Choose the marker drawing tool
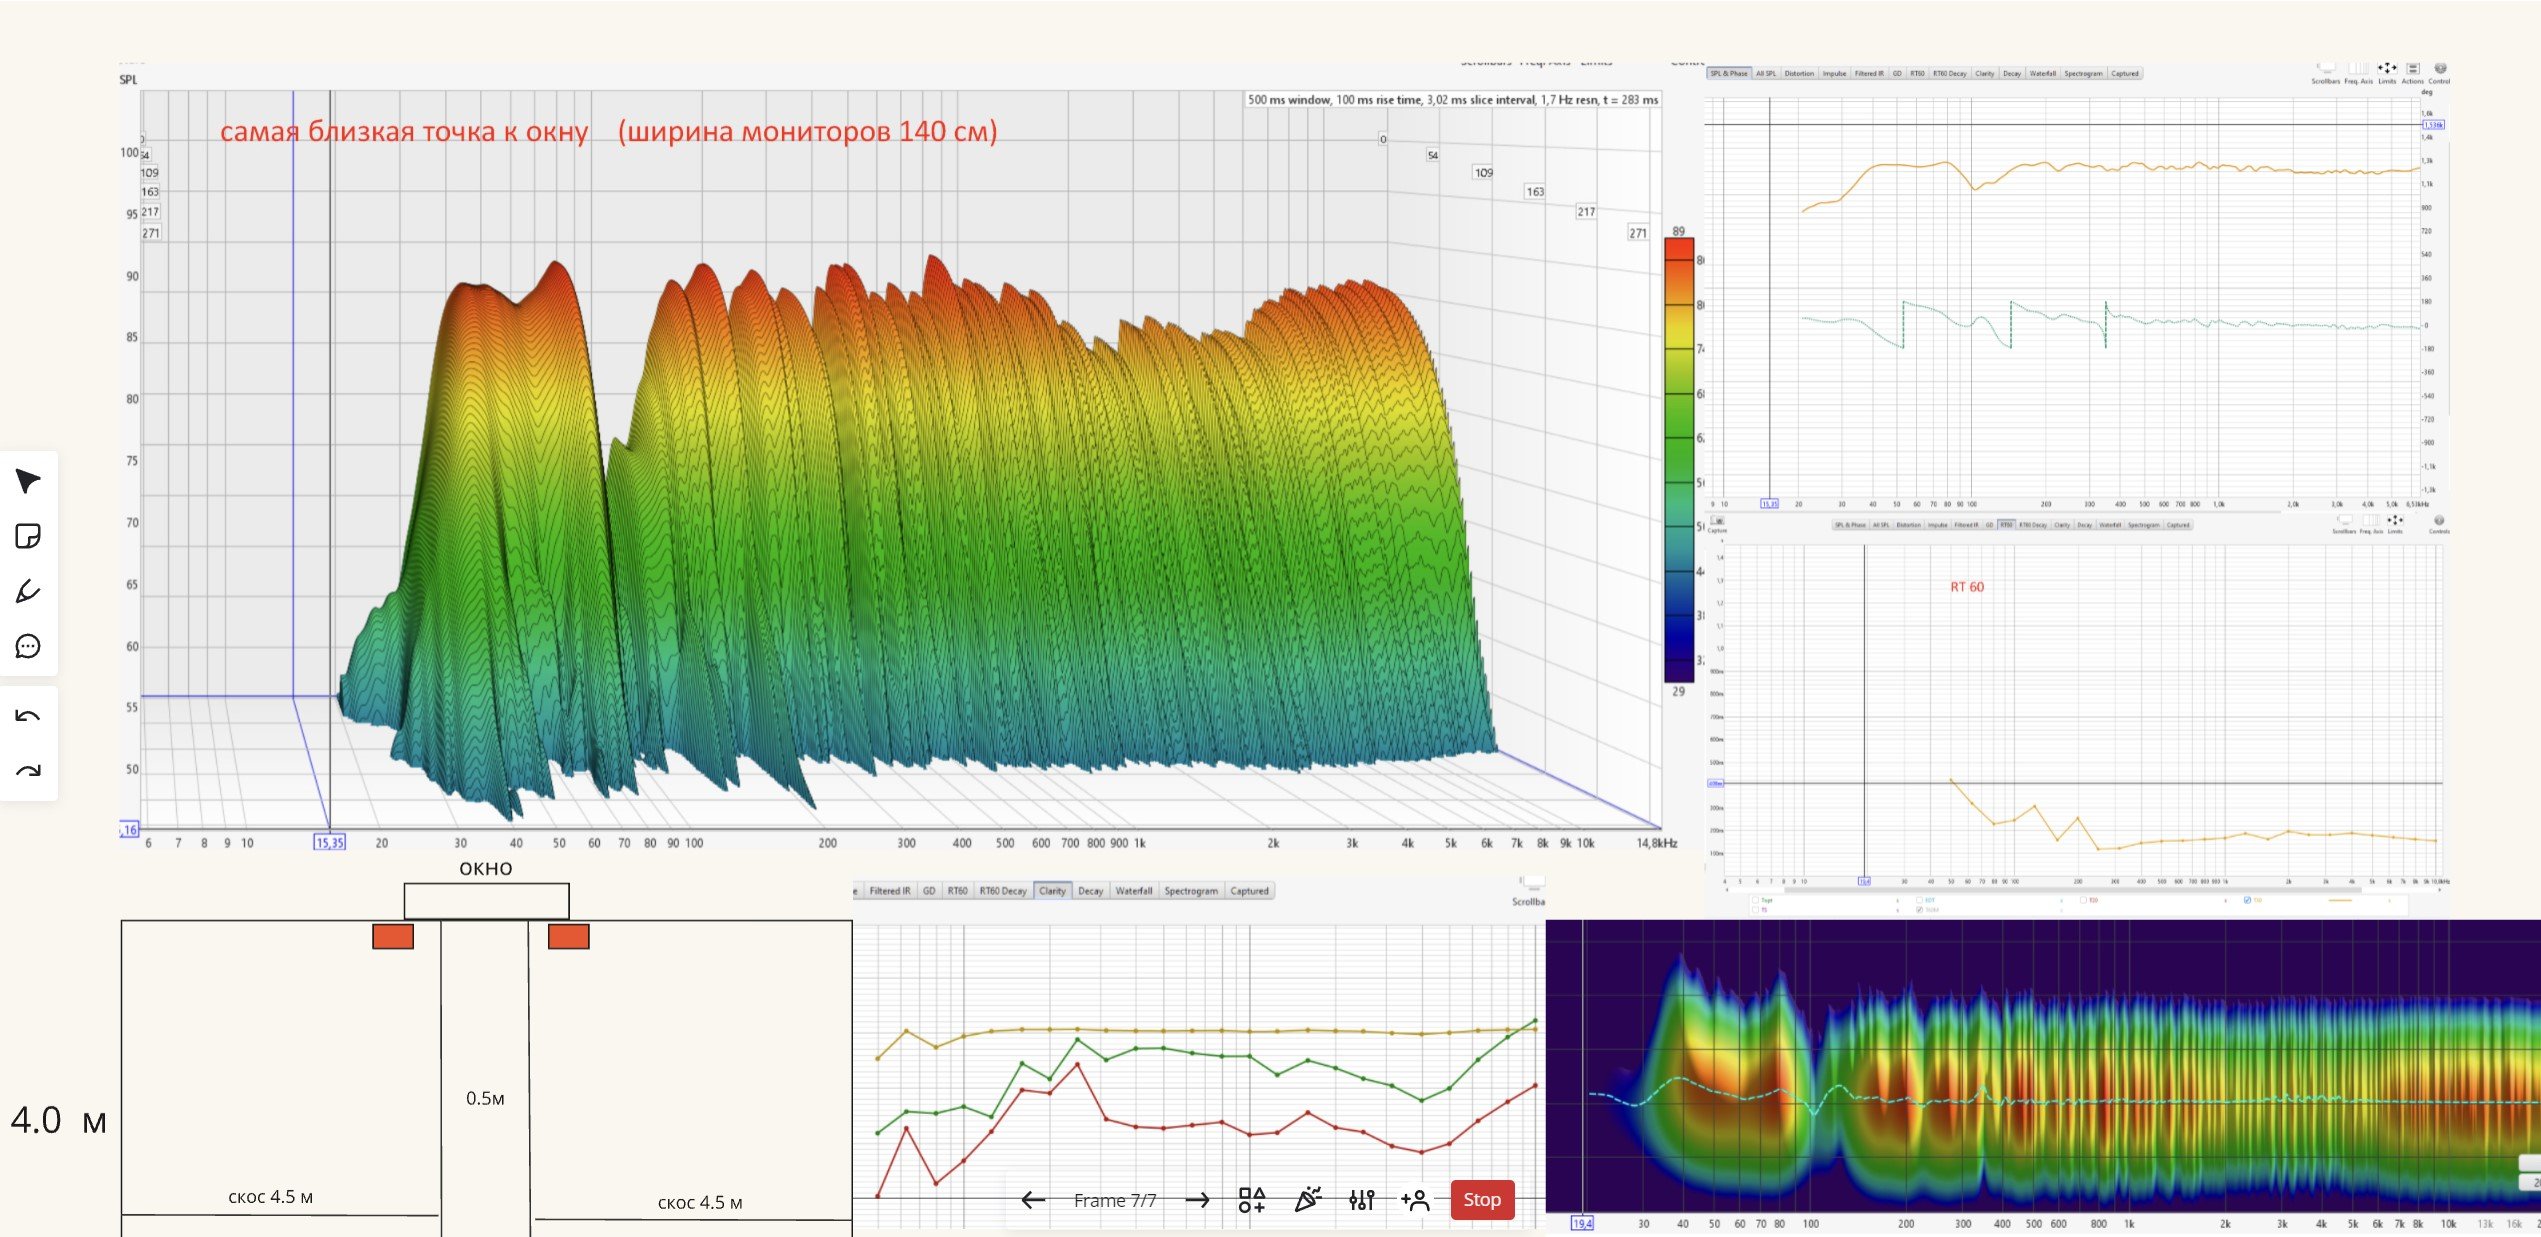The image size is (2541, 1237). coord(28,591)
